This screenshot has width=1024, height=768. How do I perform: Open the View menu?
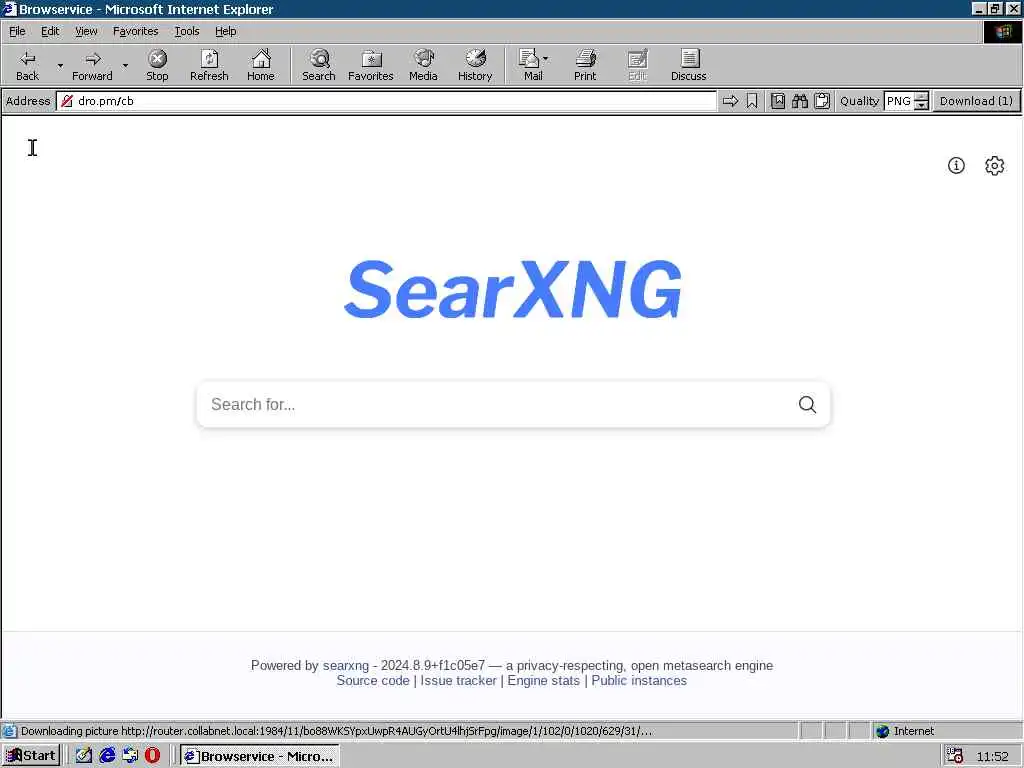86,31
